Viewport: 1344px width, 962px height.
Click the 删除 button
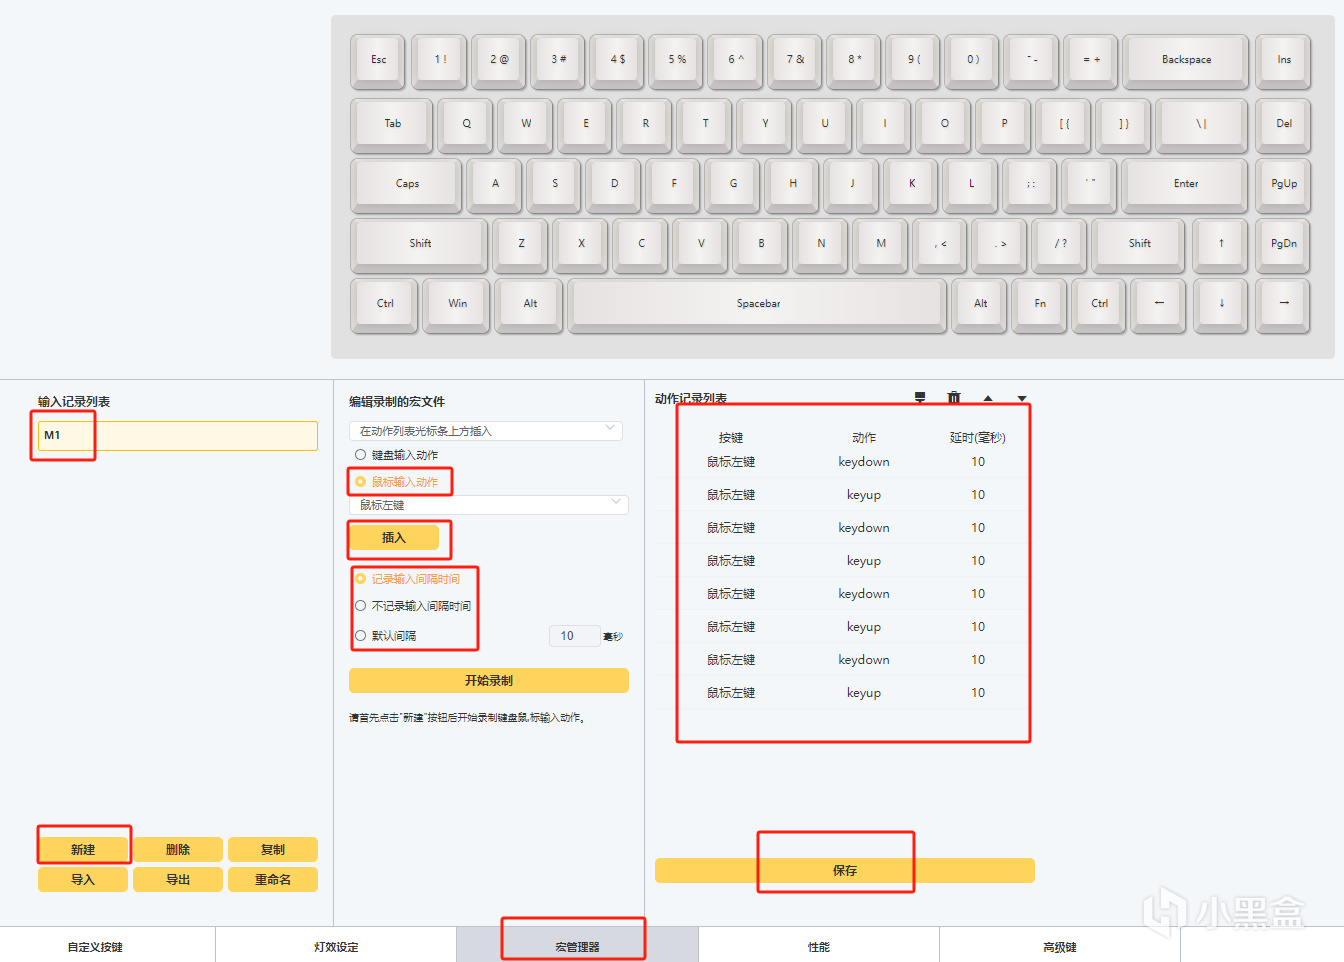coord(178,849)
